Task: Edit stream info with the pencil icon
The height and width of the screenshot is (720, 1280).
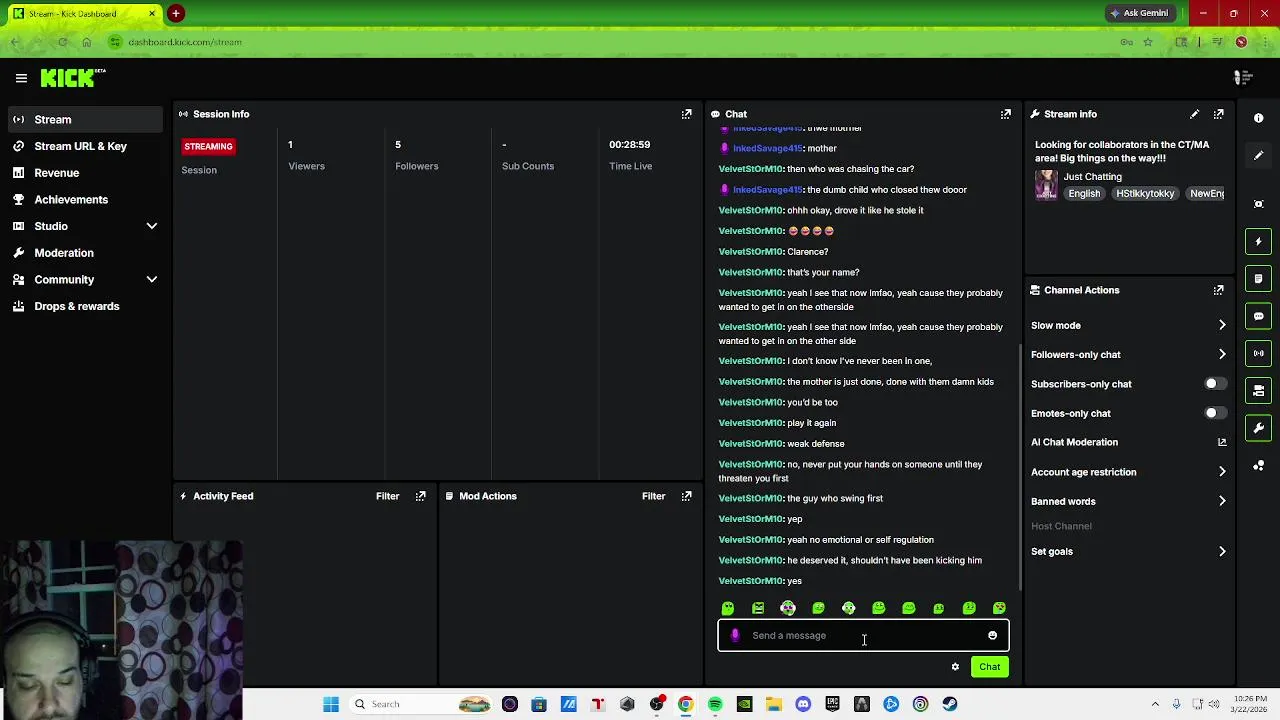Action: [x=1194, y=114]
